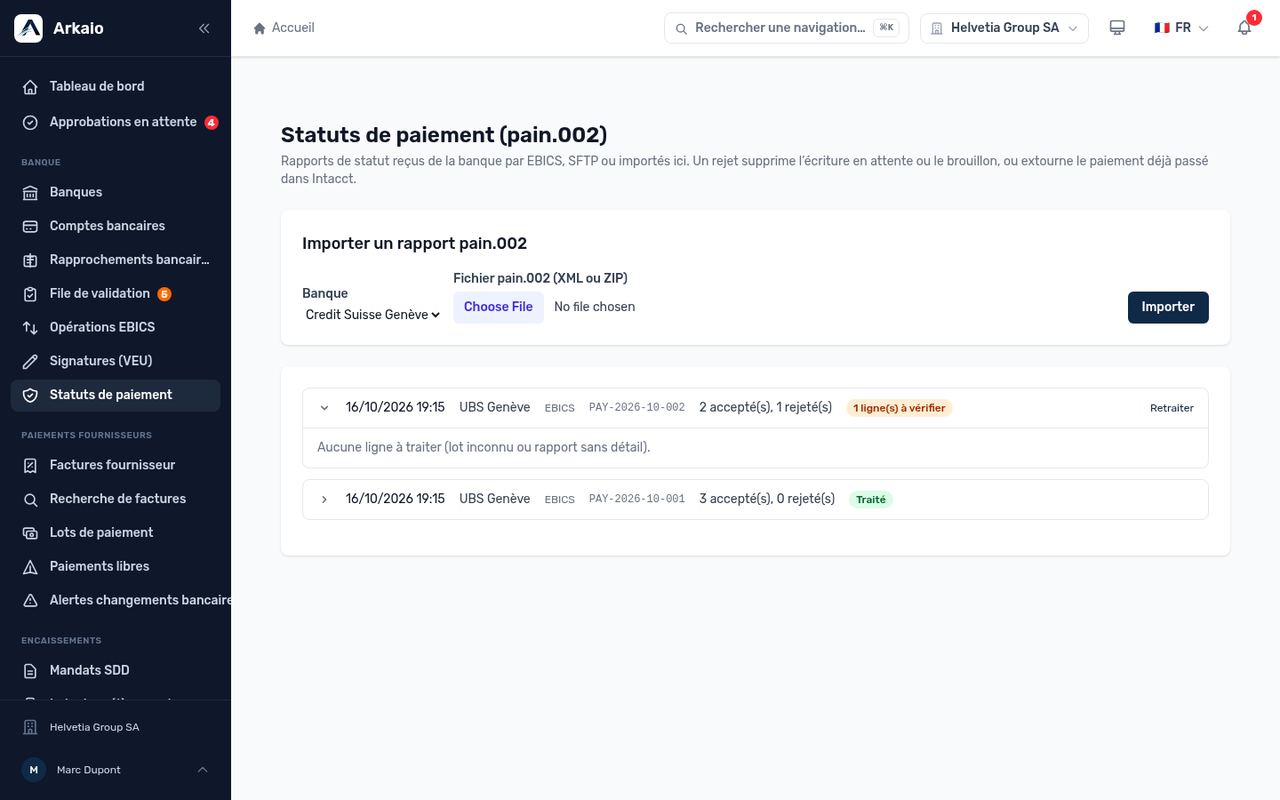Click the Arkaio logo icon

click(x=28, y=28)
